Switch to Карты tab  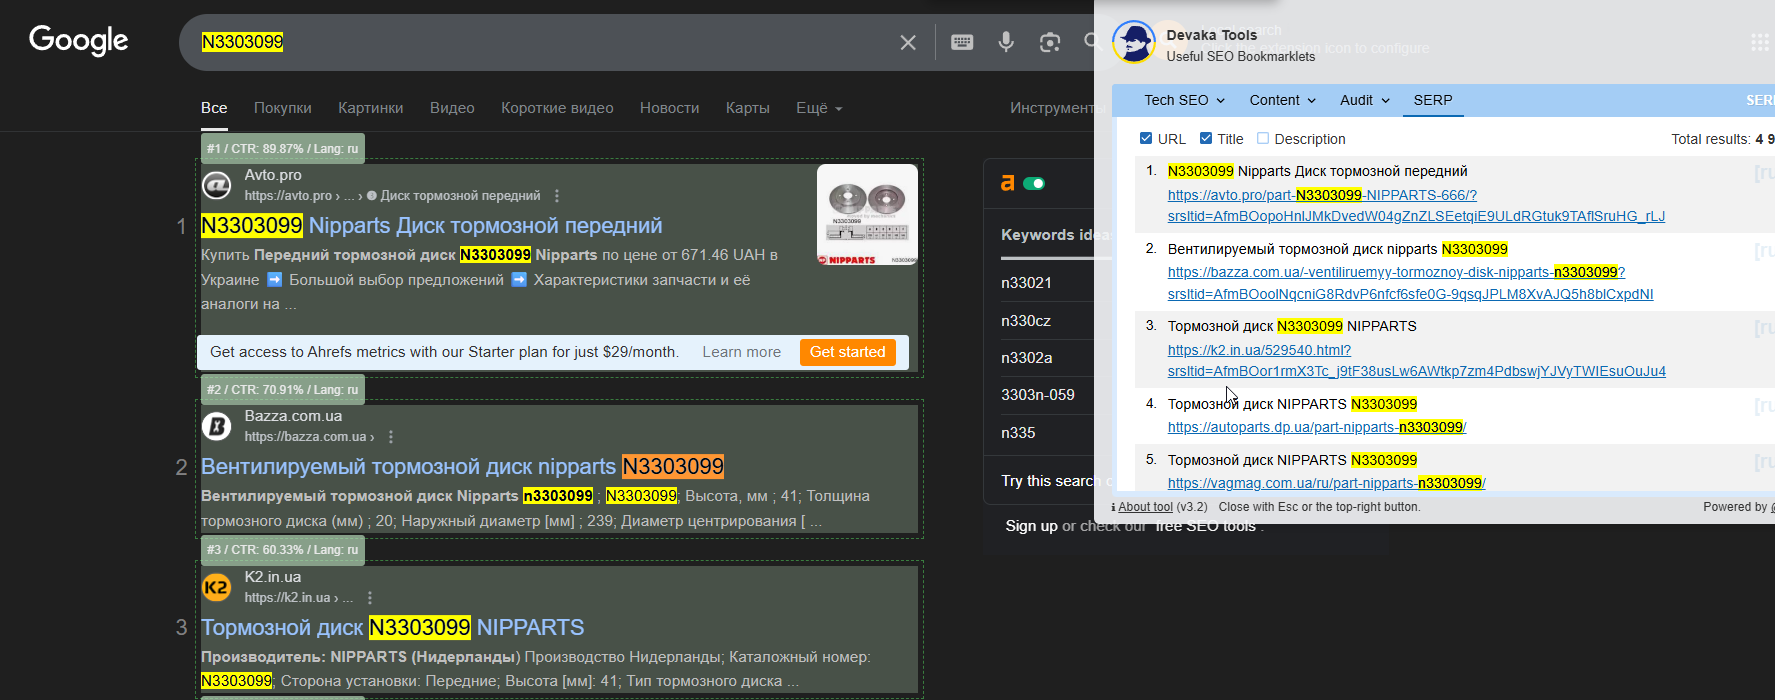point(748,108)
